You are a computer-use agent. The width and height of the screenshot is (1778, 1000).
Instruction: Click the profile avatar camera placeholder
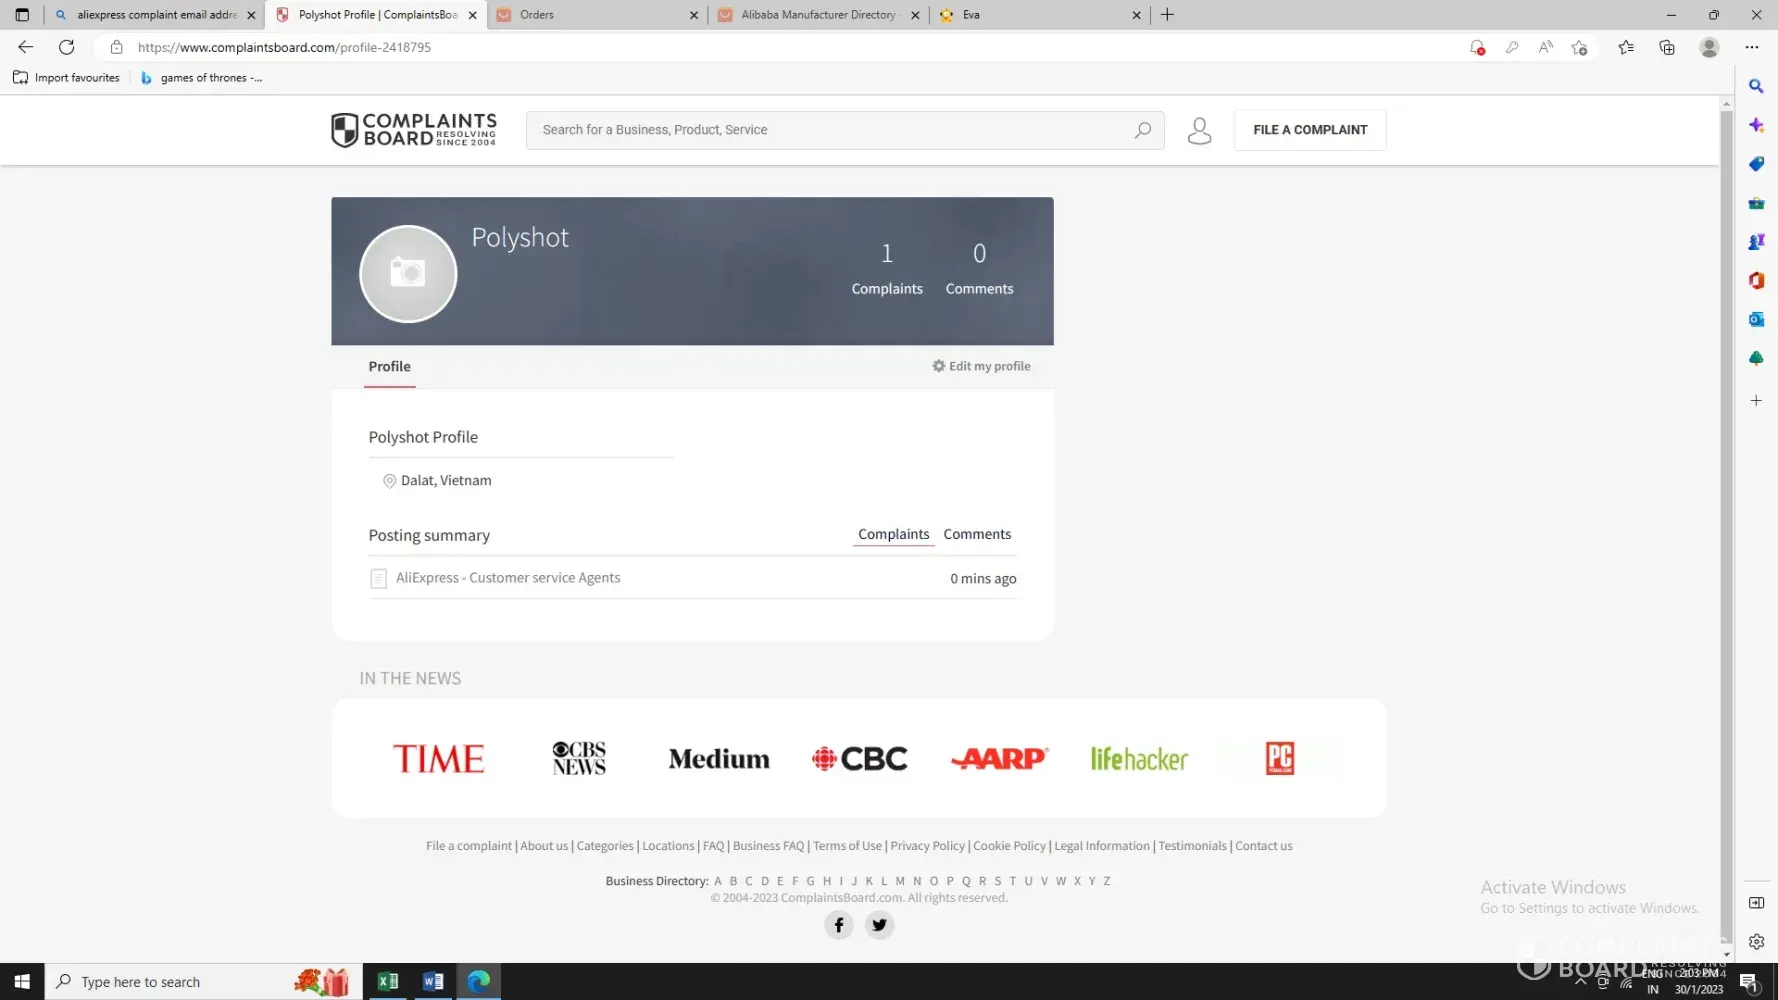point(408,273)
